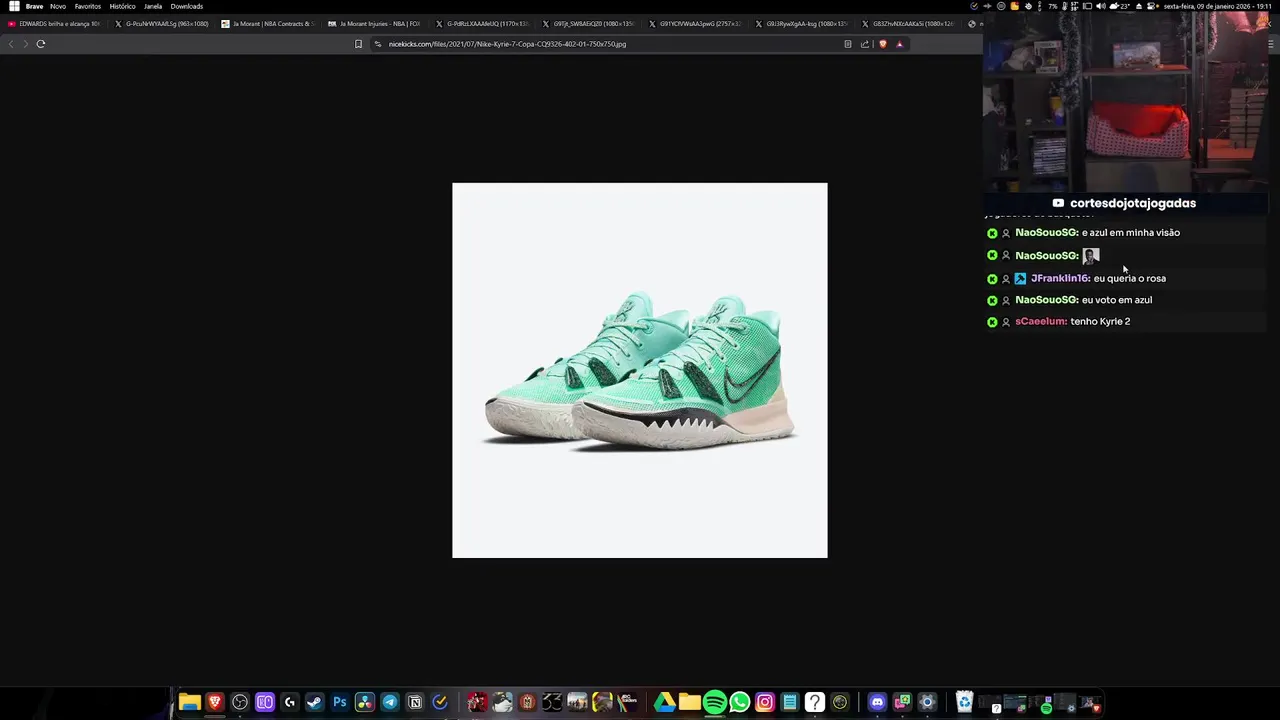Click the bookmark icon in address bar
The image size is (1280, 720).
[x=358, y=44]
